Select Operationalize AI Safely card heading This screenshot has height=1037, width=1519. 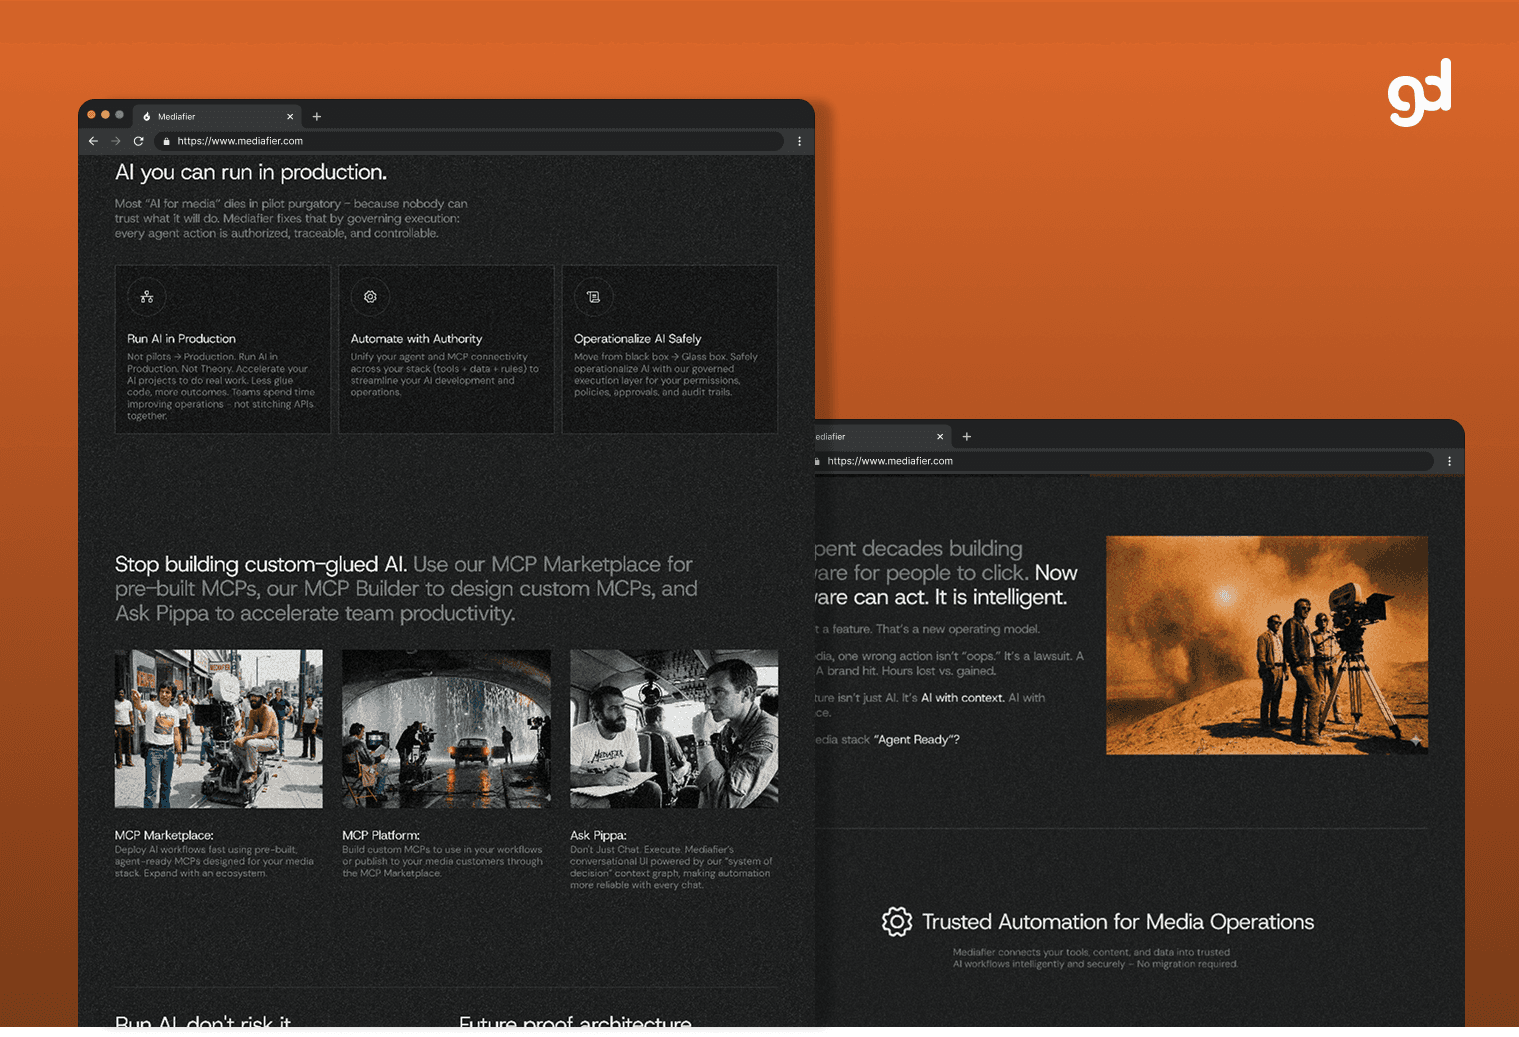pos(637,339)
